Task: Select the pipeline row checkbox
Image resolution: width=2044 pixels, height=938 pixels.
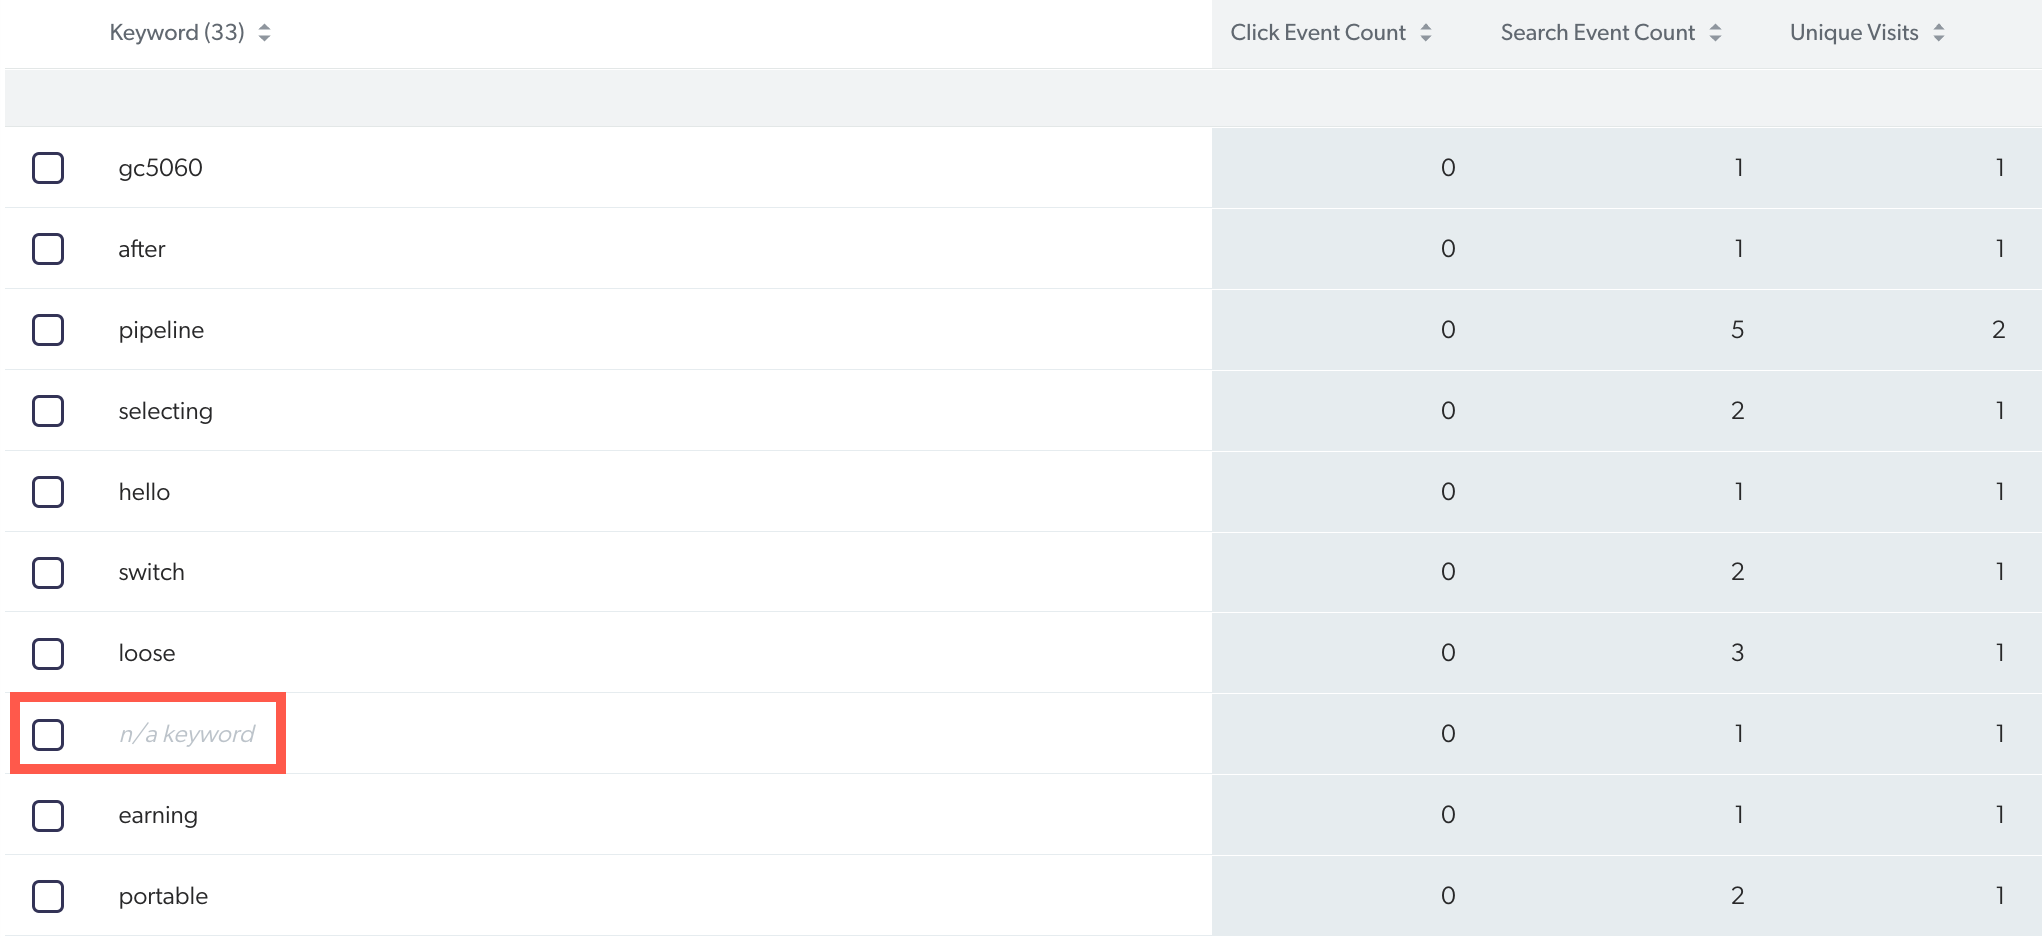Action: click(x=47, y=329)
